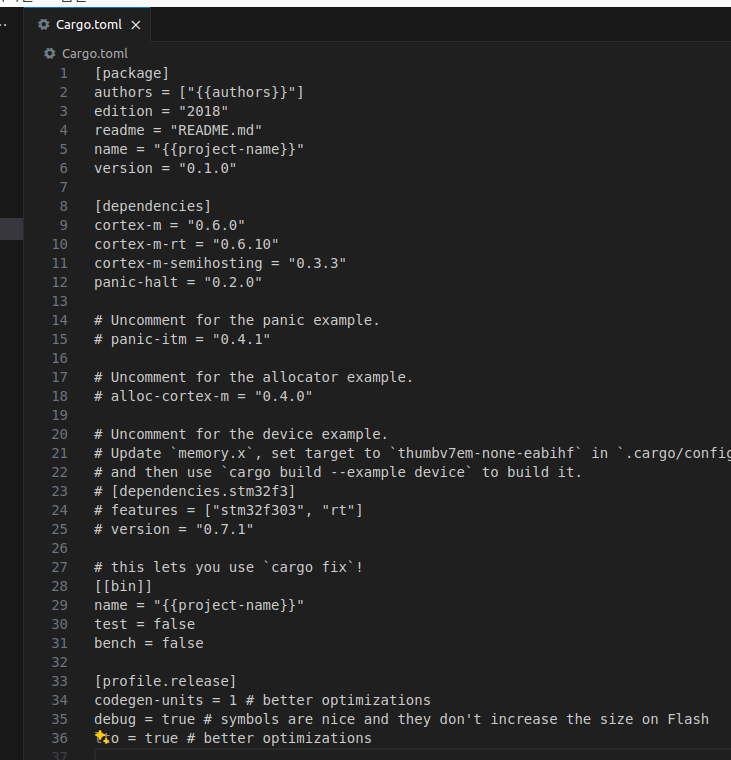
Task: Click the sparkle code-action icon on line 36
Action: 101,737
